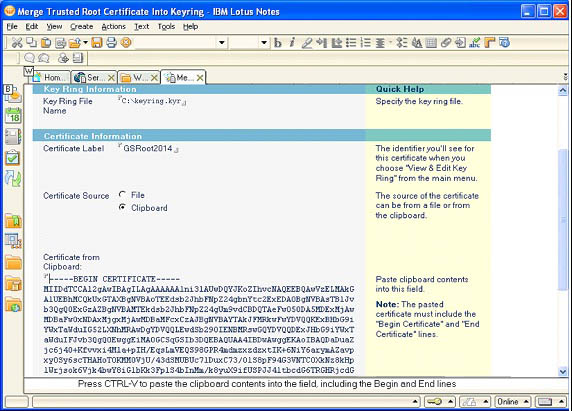The width and height of the screenshot is (572, 411).
Task: Open the Tools menu
Action: coord(166,27)
